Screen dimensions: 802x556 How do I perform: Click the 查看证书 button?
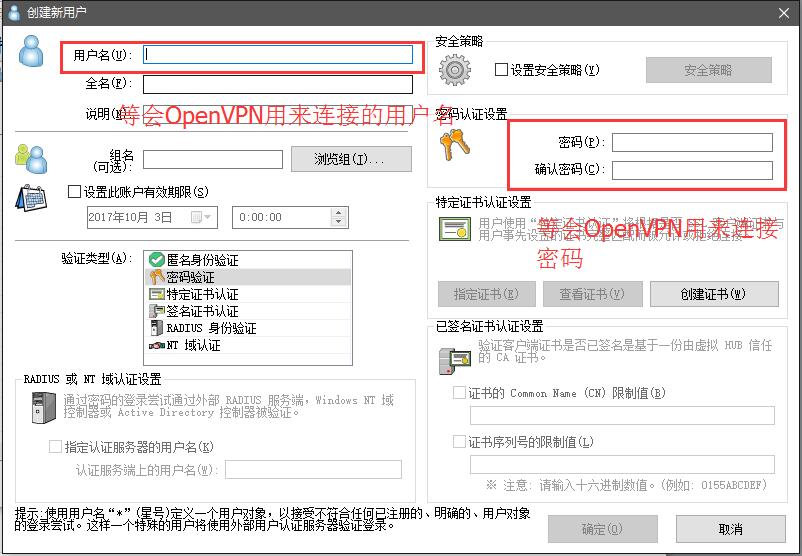tap(592, 294)
